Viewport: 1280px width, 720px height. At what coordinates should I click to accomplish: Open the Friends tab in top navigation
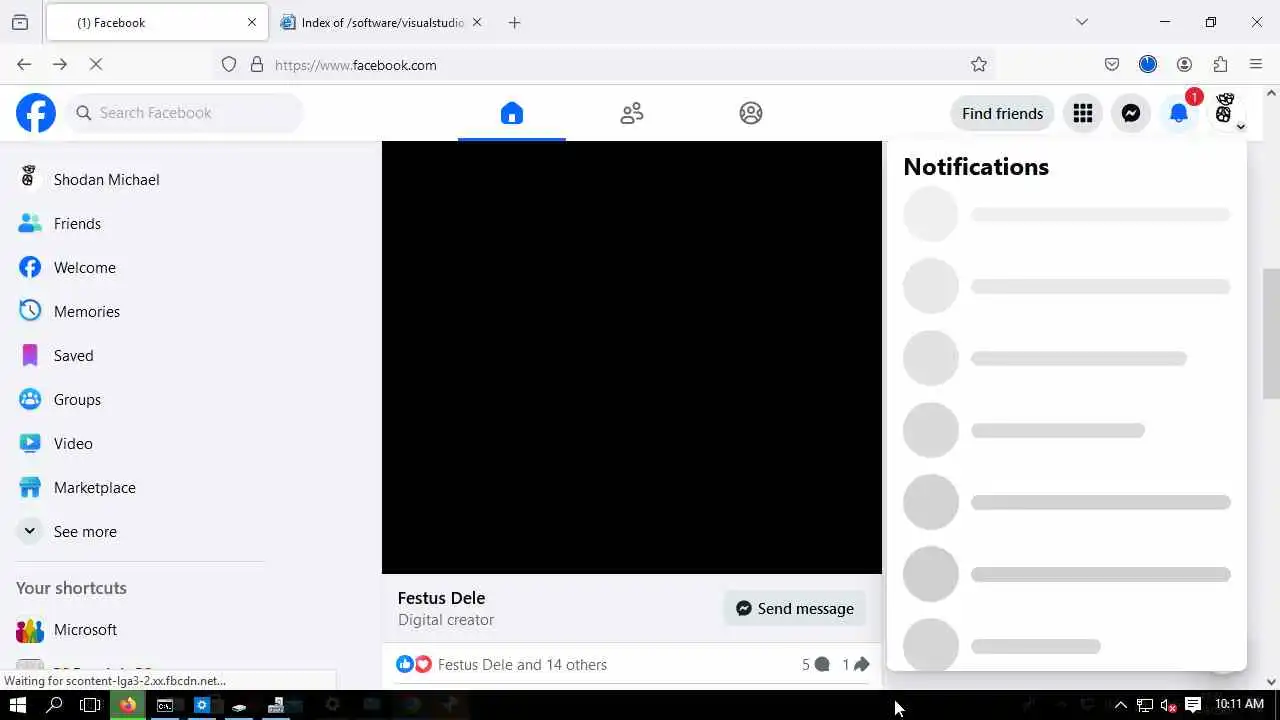pos(632,113)
